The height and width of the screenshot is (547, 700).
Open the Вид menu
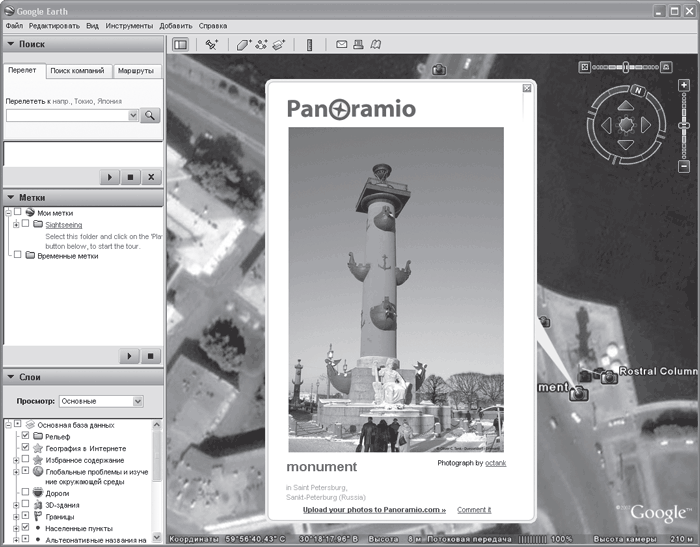tap(92, 26)
